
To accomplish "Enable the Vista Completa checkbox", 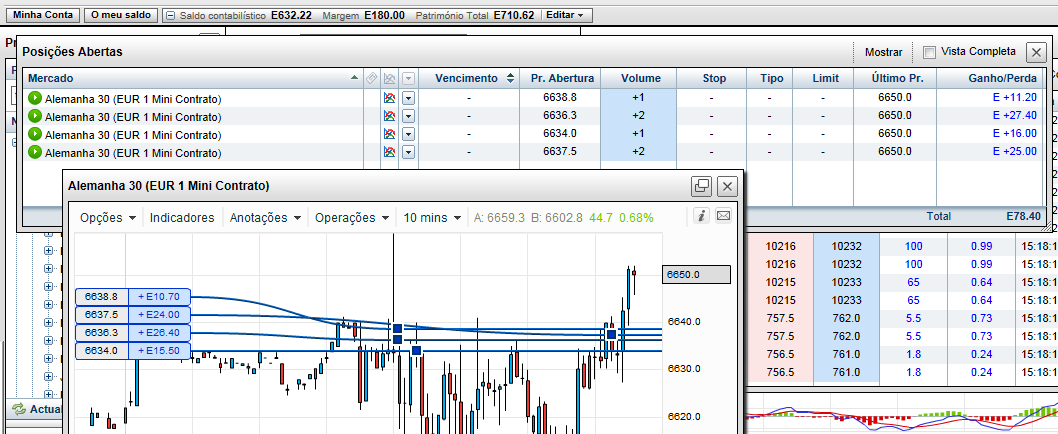I will (930, 52).
